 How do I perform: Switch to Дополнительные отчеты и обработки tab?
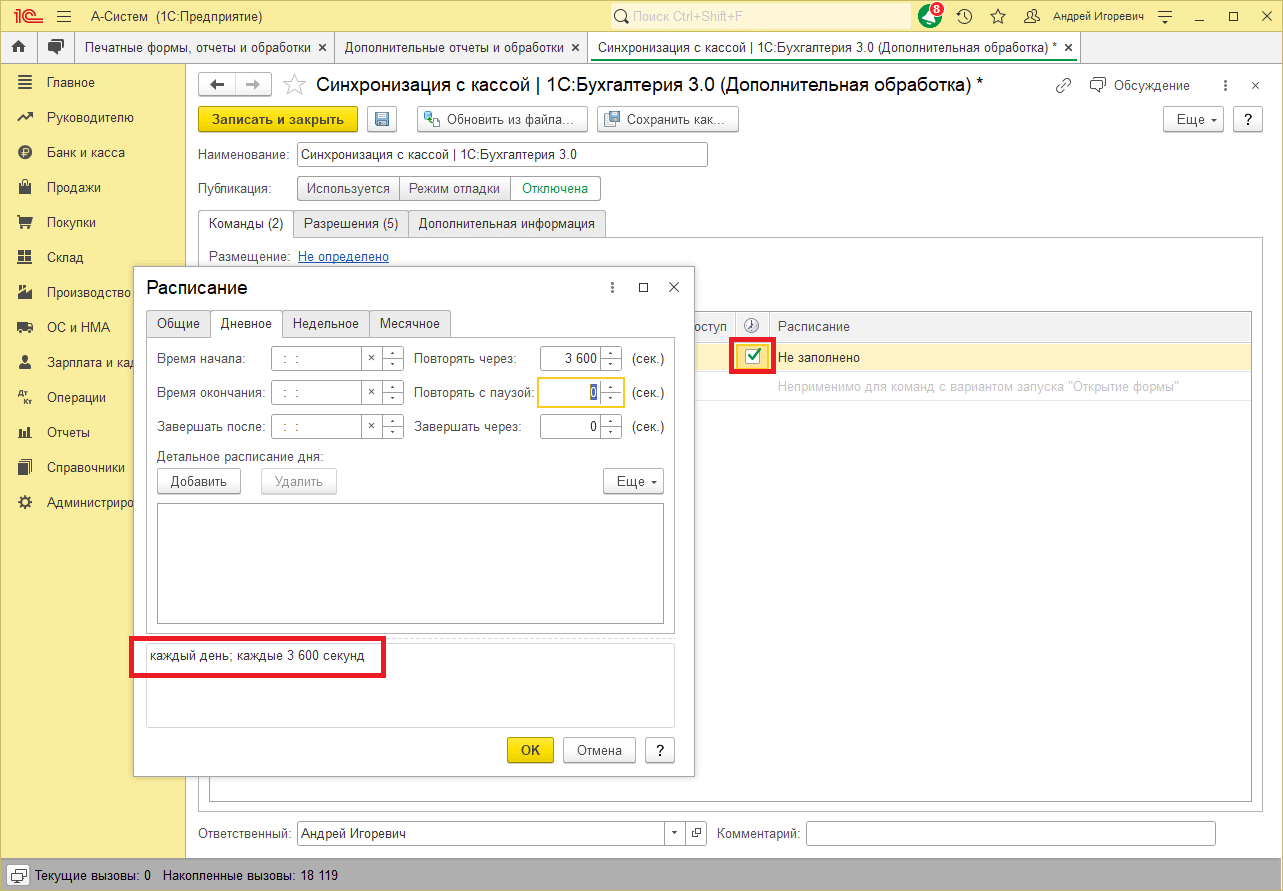click(454, 47)
